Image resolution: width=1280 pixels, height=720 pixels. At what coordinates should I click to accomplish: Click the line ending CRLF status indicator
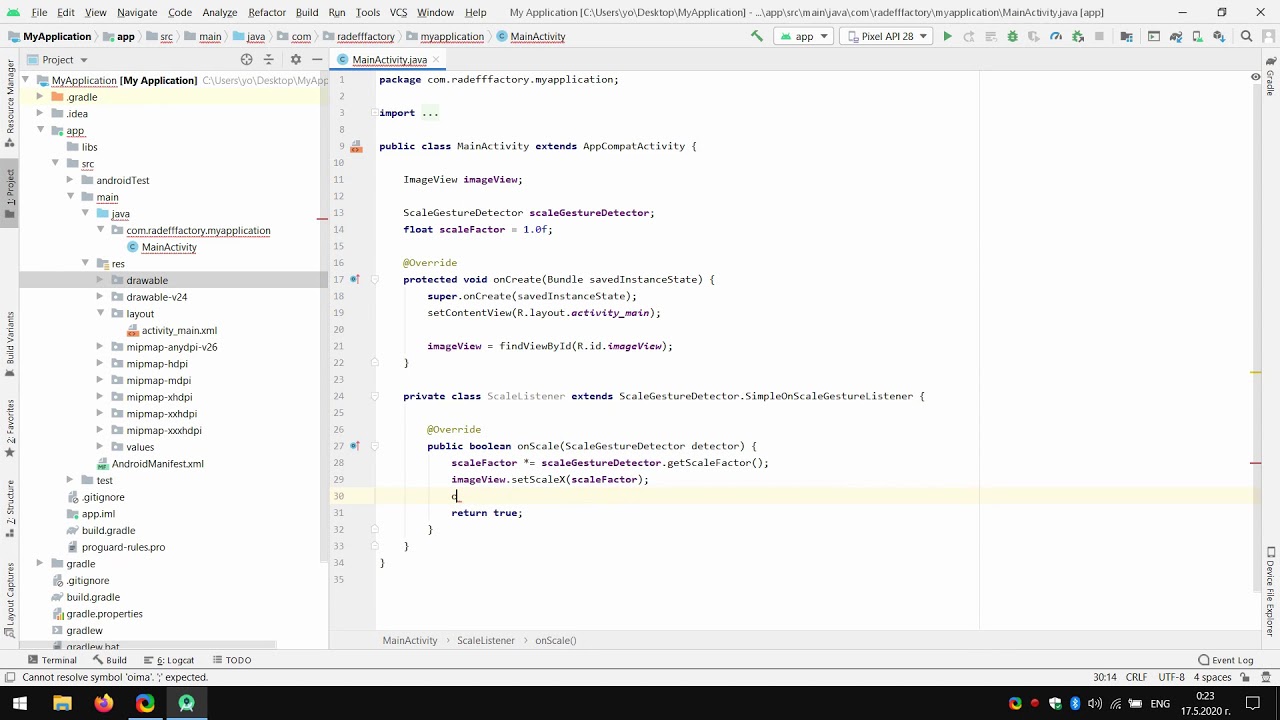pos(1136,677)
